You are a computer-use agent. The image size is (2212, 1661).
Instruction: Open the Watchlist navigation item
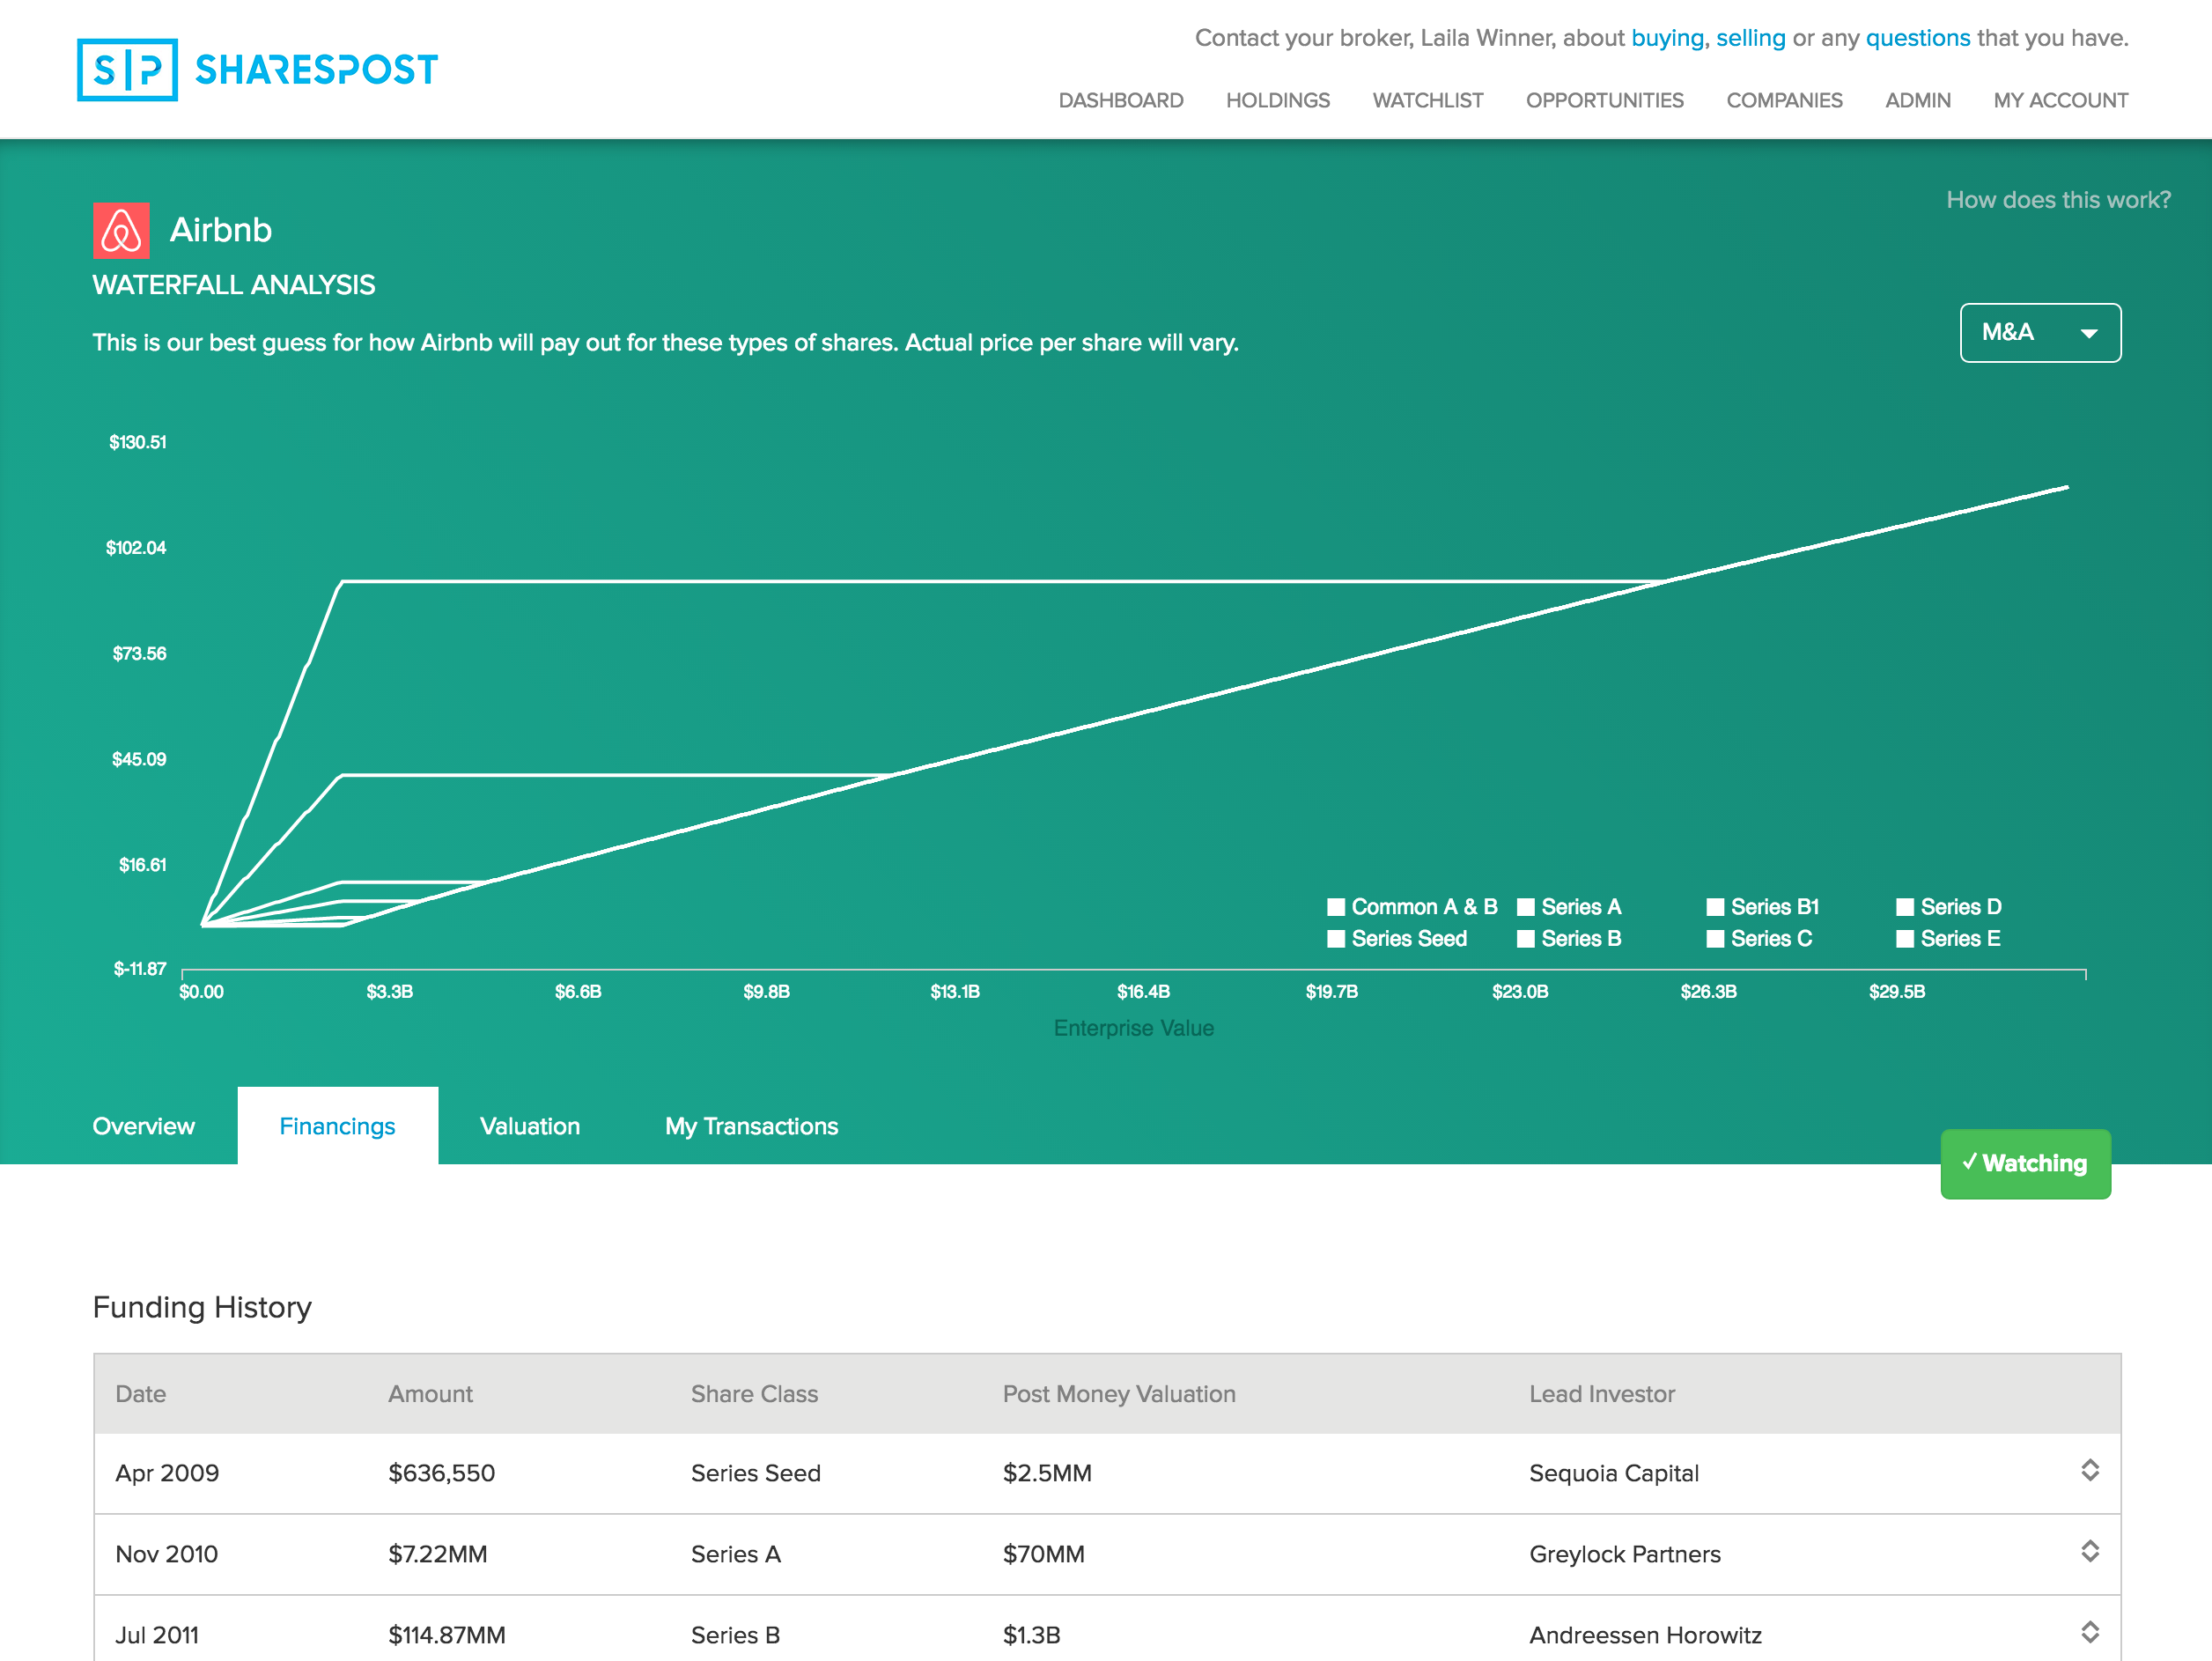(1428, 101)
